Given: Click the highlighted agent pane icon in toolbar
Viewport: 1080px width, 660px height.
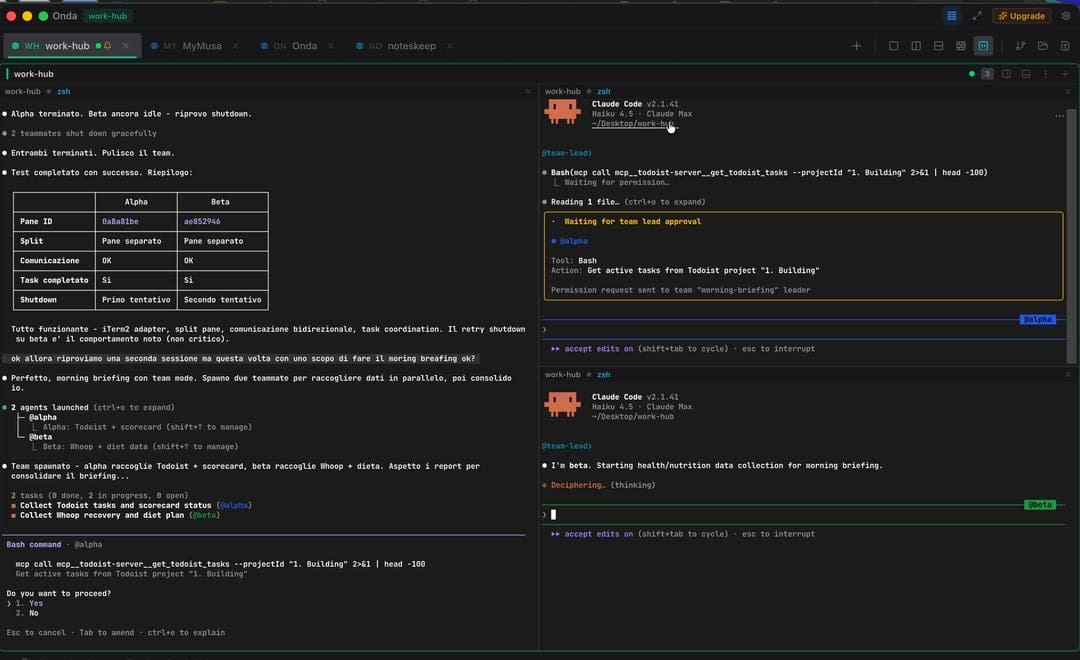Looking at the screenshot, I should tap(984, 46).
